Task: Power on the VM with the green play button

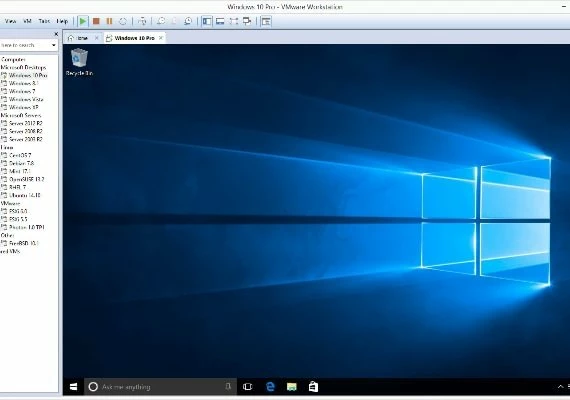Action: coord(83,21)
